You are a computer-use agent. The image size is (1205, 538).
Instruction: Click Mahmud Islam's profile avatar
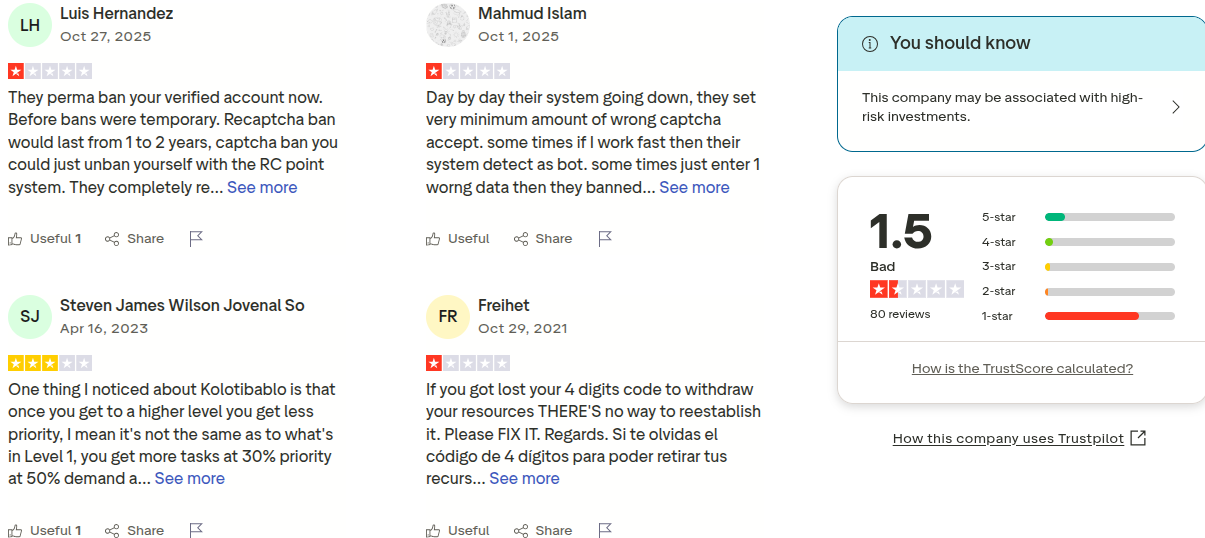448,25
